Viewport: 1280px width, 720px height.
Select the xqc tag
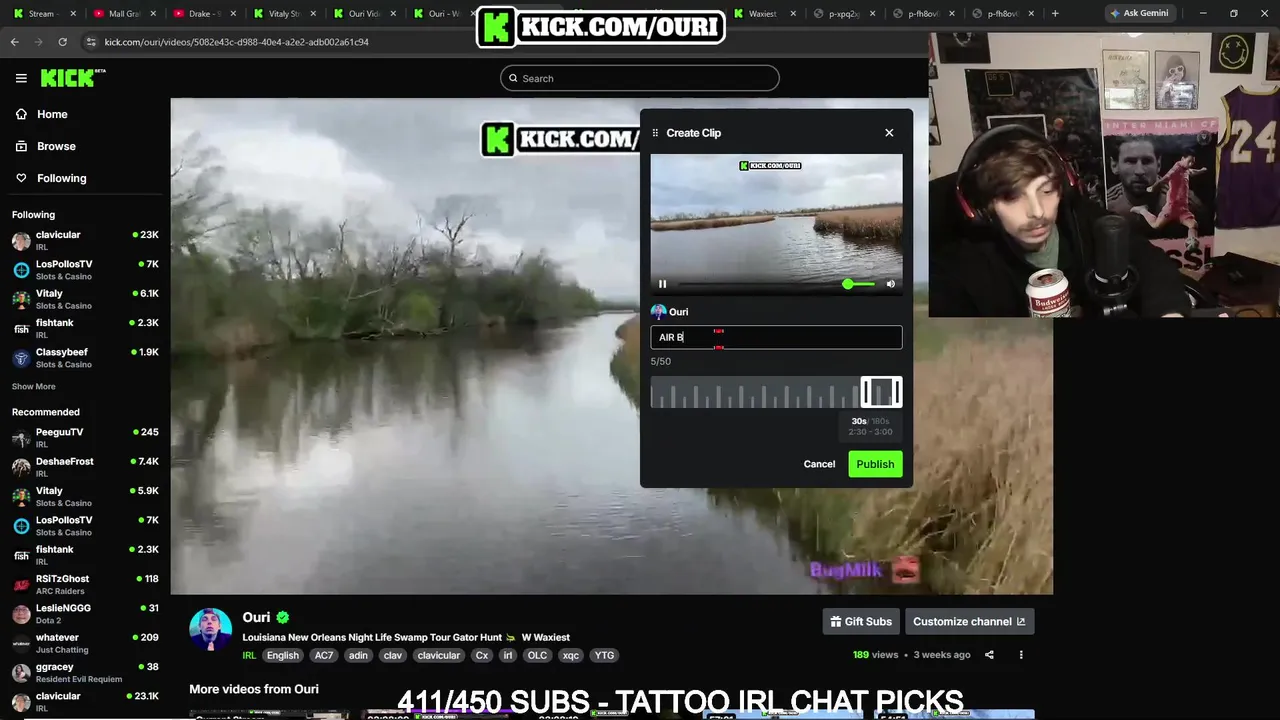point(571,655)
